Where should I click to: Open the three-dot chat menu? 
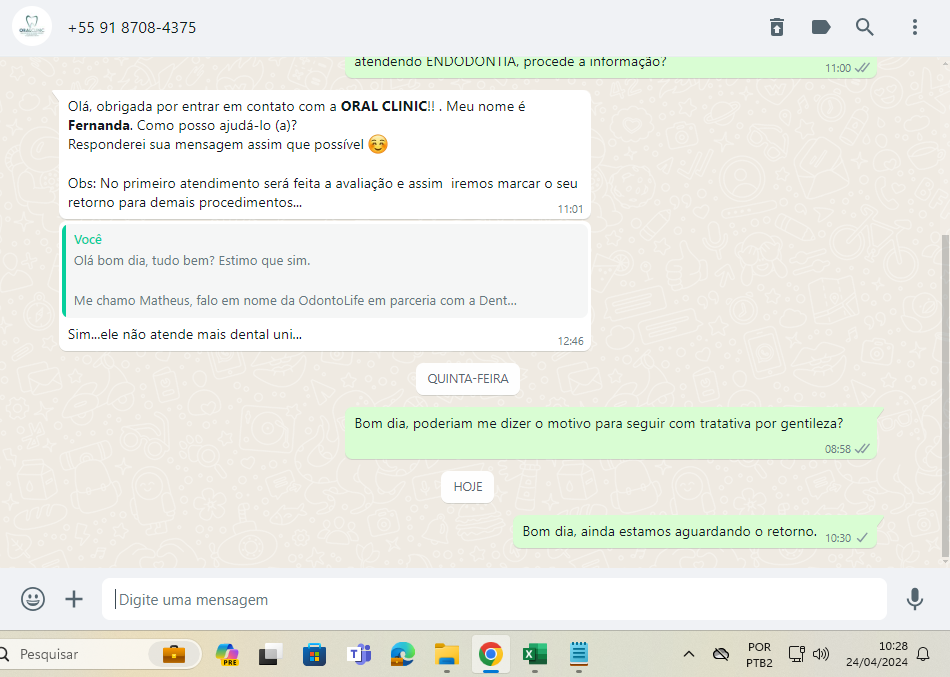914,27
